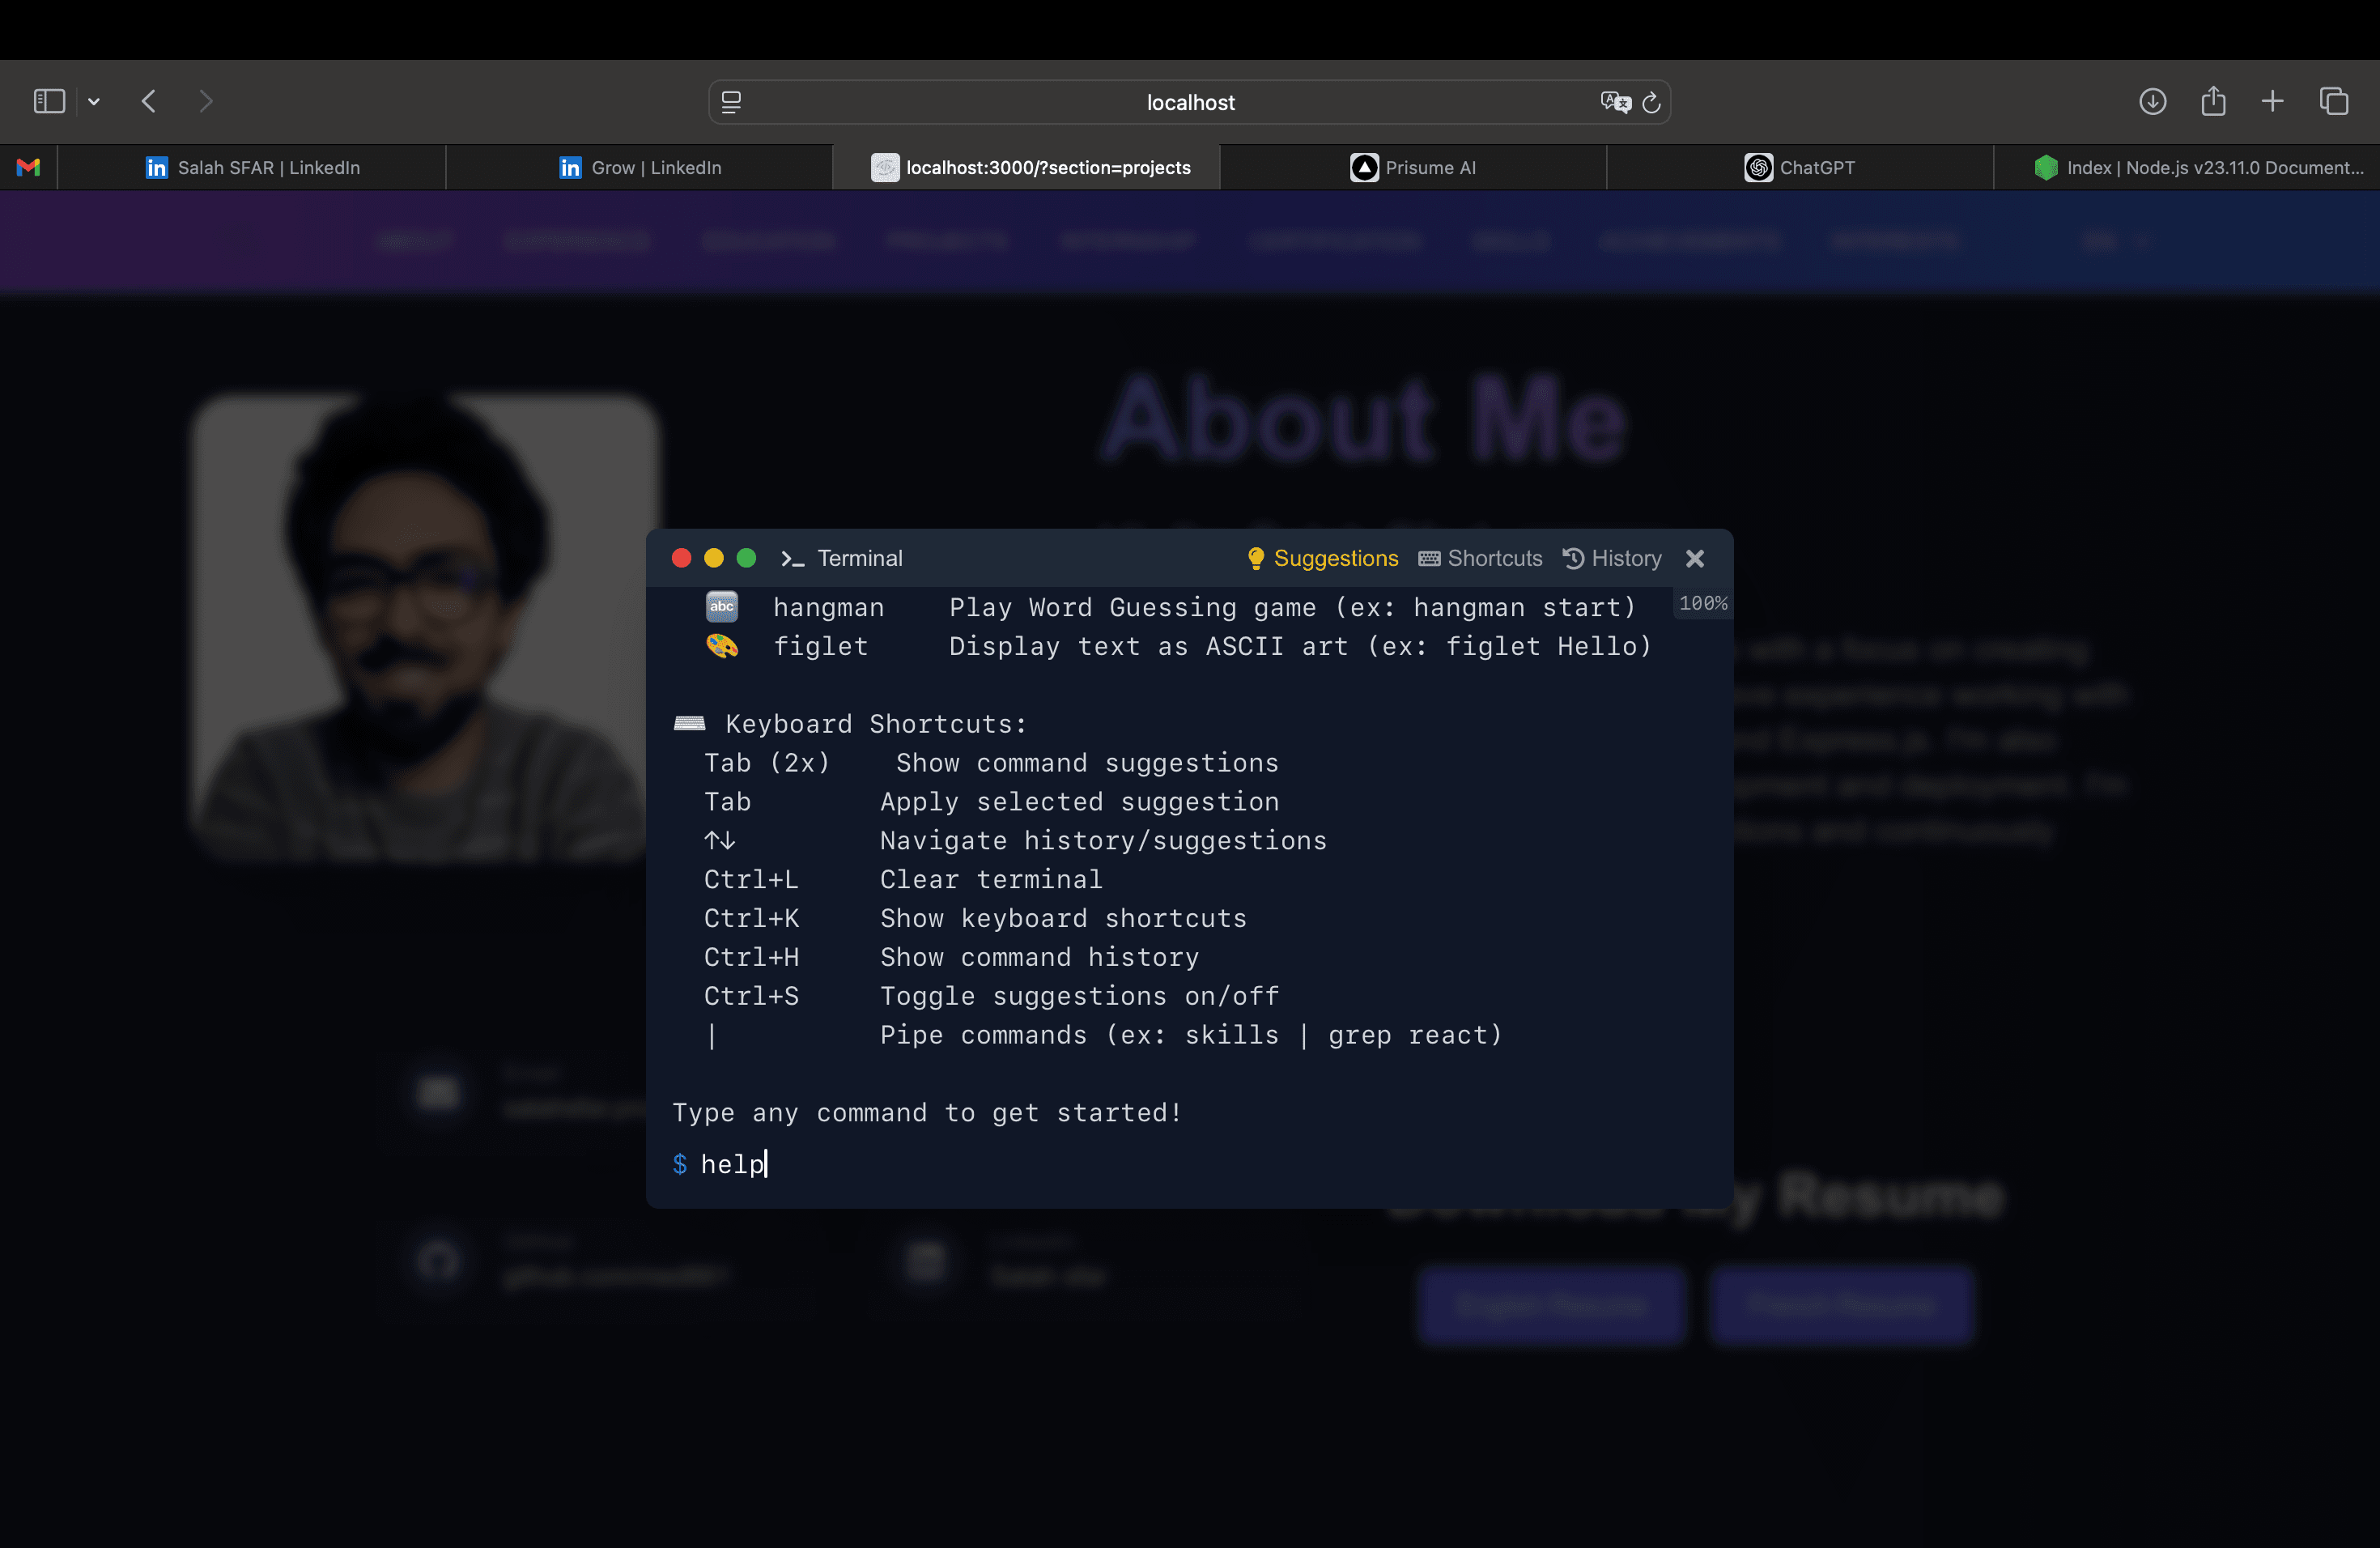2380x1548 pixels.
Task: Open the tab group chevron dropdown
Action: click(x=93, y=101)
